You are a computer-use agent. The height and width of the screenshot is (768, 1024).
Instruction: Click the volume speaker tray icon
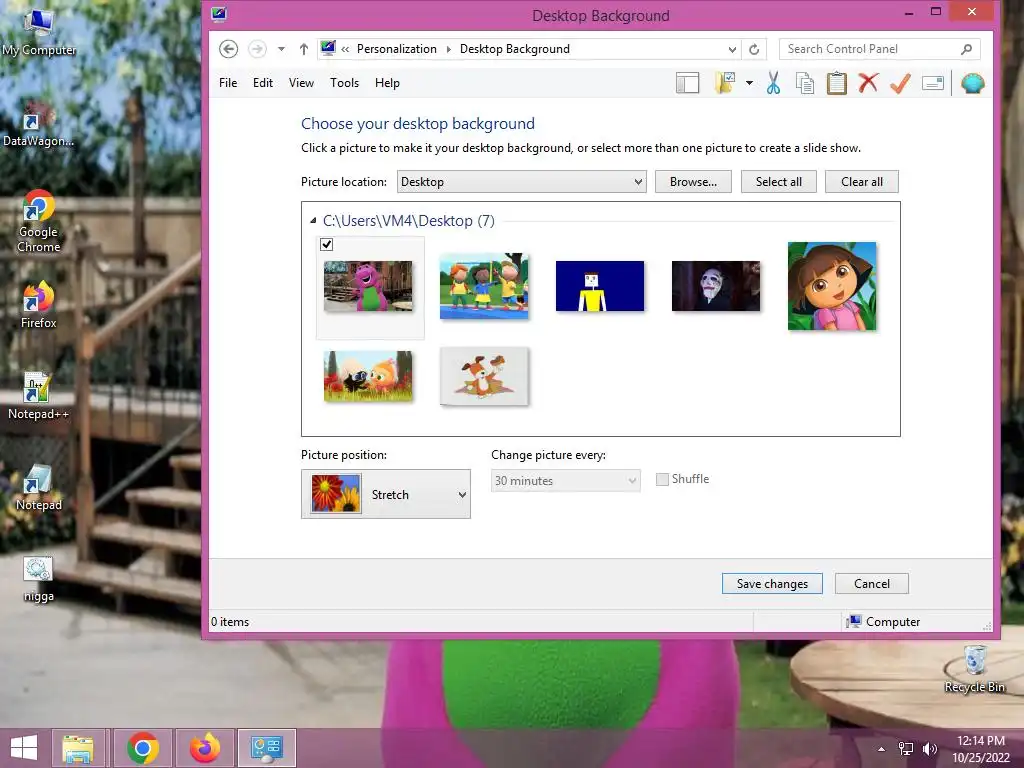(x=930, y=749)
